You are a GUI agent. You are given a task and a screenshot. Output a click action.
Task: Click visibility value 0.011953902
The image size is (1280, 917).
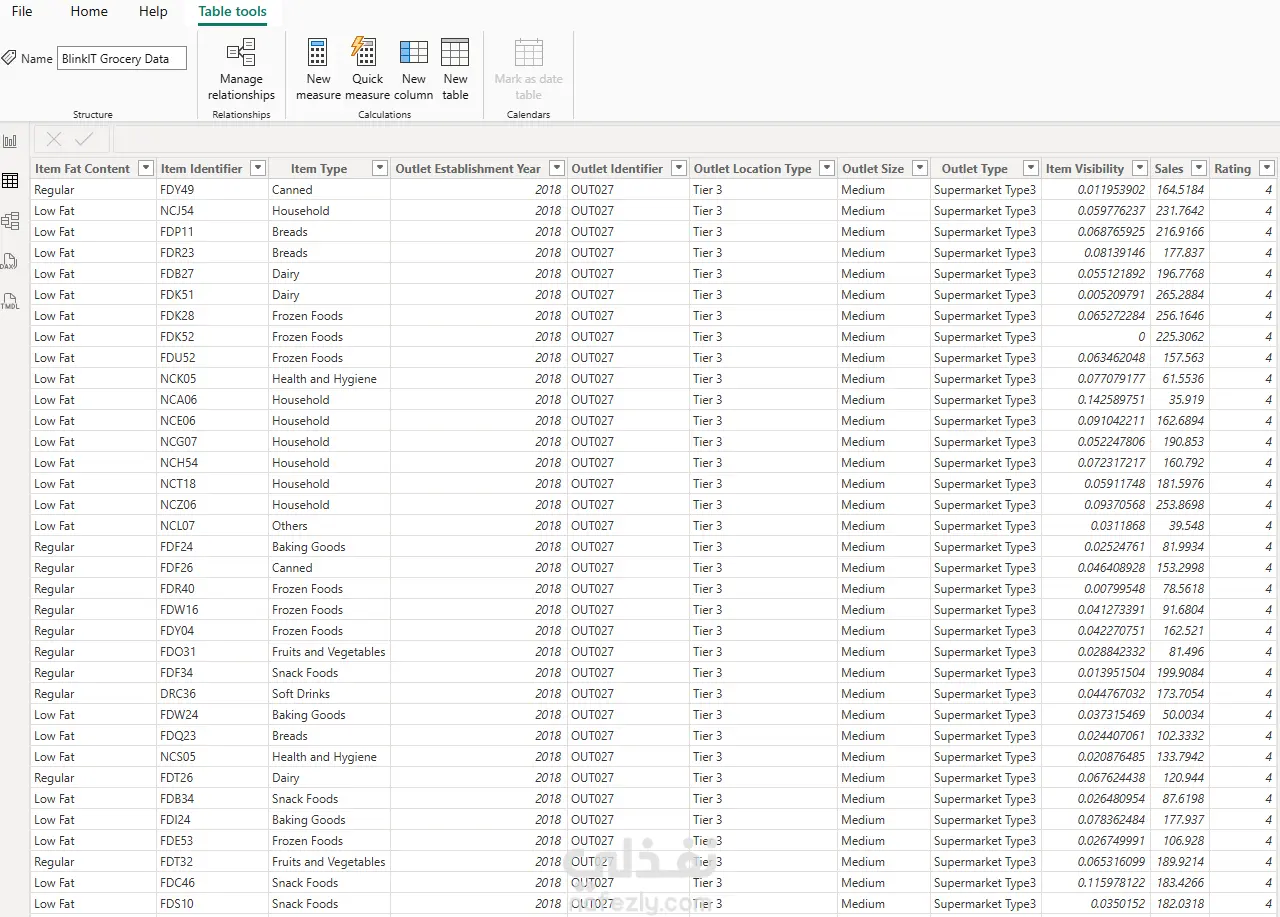point(1094,190)
